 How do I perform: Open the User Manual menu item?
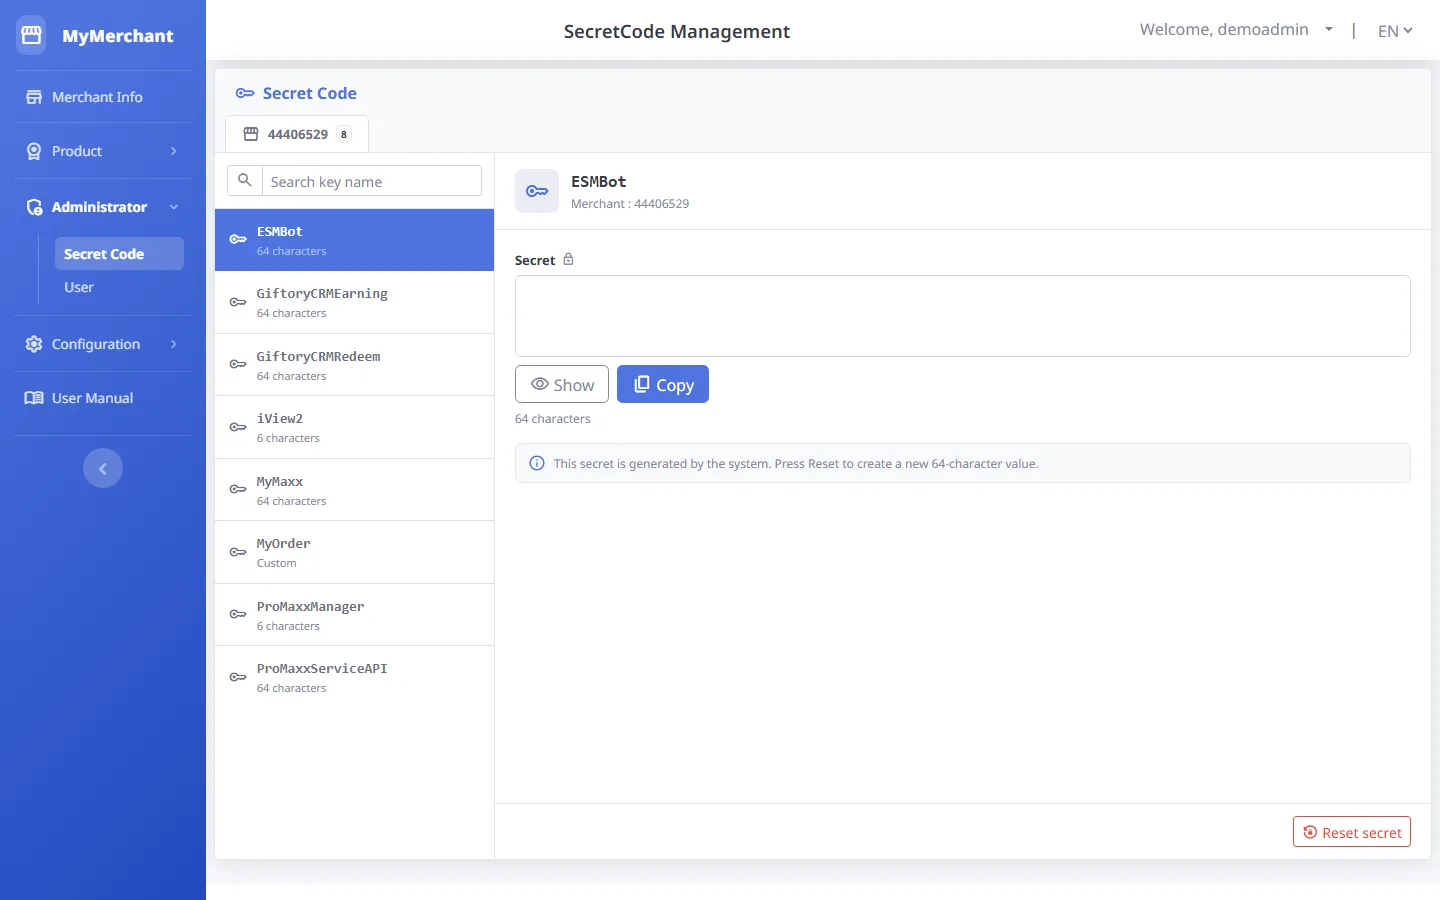click(x=102, y=398)
